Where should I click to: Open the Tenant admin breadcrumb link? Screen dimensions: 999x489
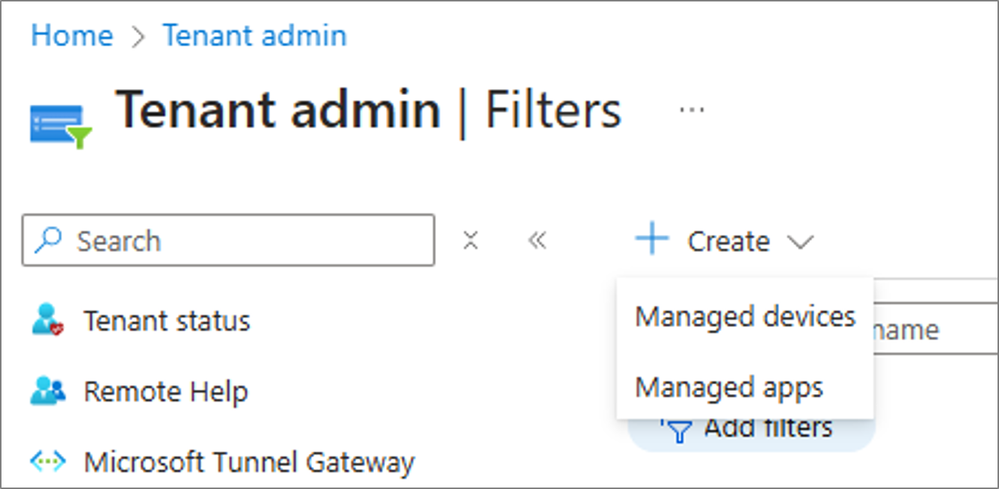click(255, 35)
